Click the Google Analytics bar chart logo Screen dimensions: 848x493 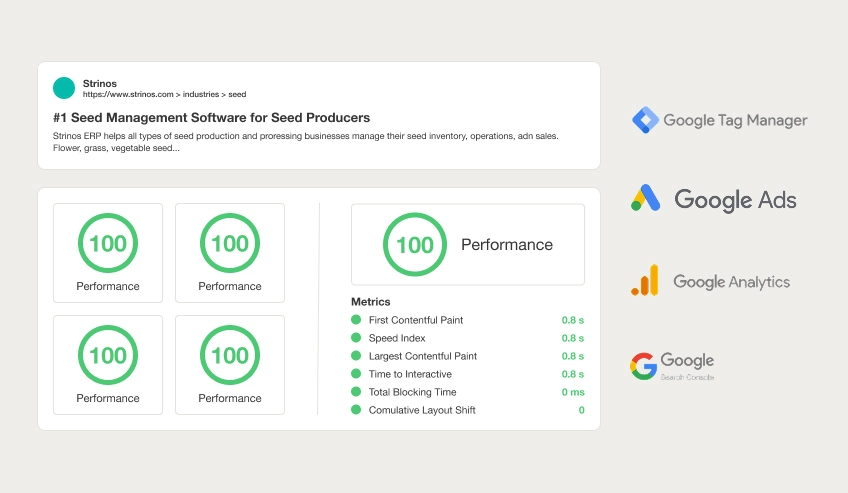[x=645, y=280]
